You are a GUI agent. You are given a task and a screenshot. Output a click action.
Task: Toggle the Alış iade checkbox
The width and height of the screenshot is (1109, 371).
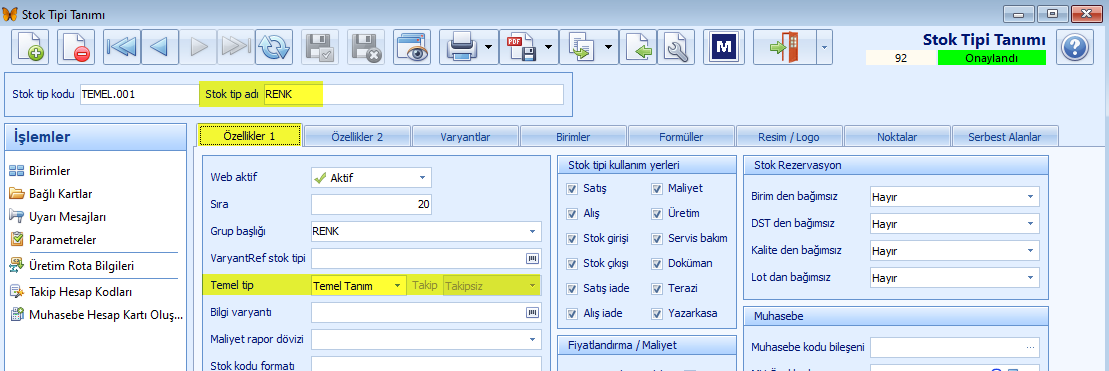click(571, 313)
